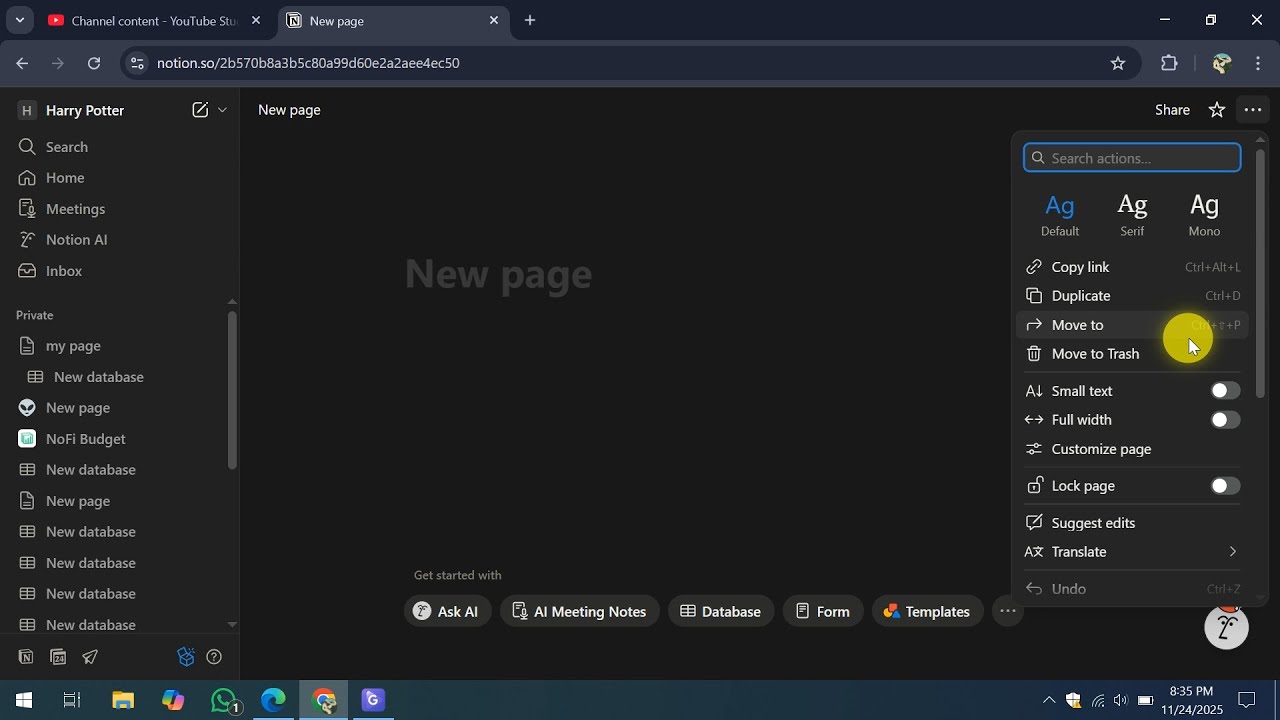Click the Form button
This screenshot has width=1280, height=720.
[x=823, y=611]
